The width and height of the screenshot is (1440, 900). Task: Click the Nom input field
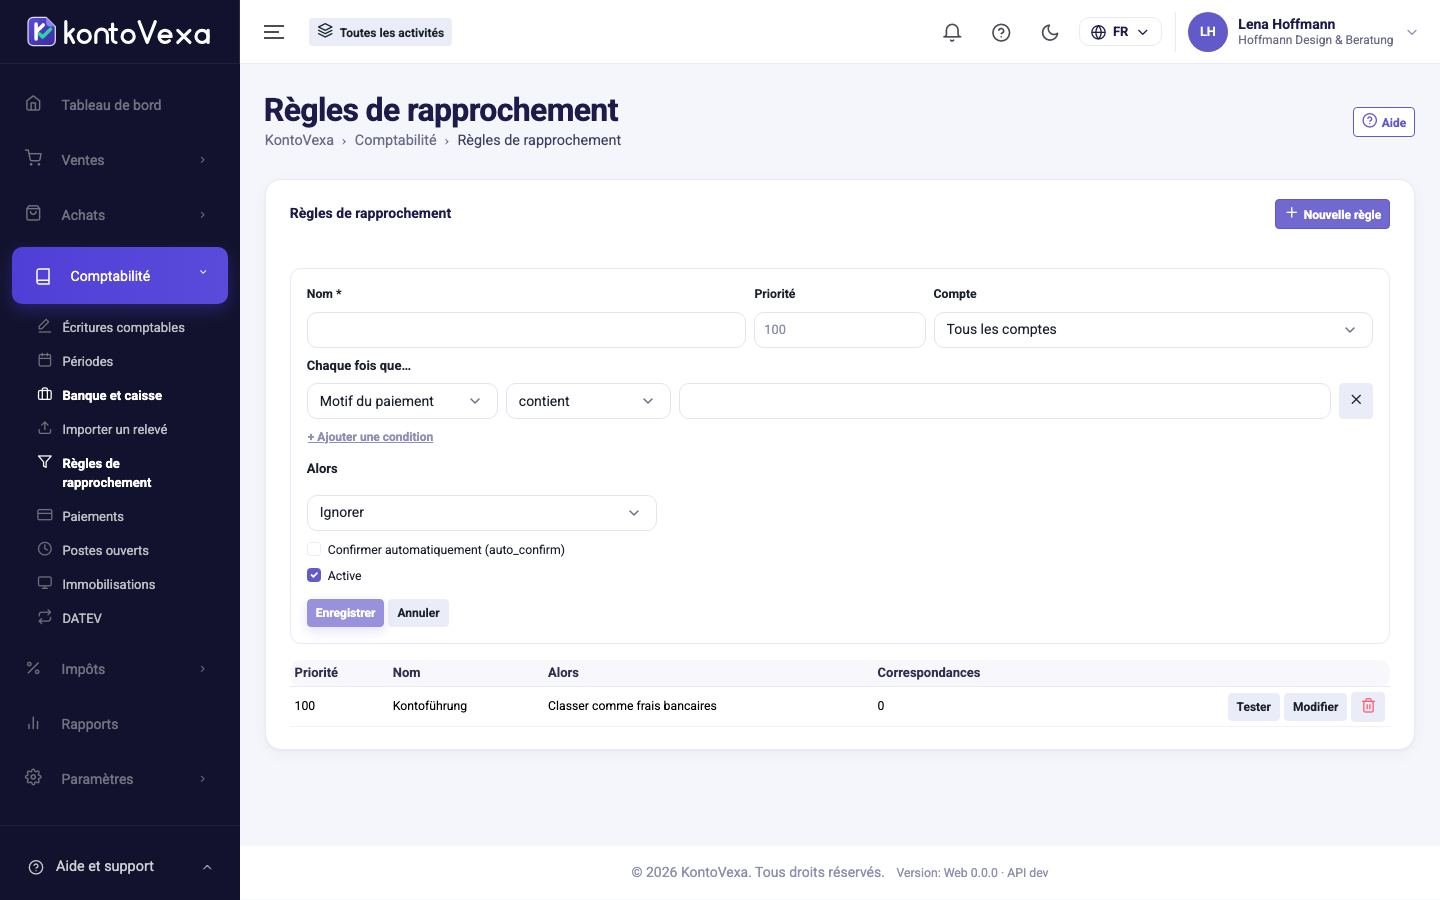point(526,330)
